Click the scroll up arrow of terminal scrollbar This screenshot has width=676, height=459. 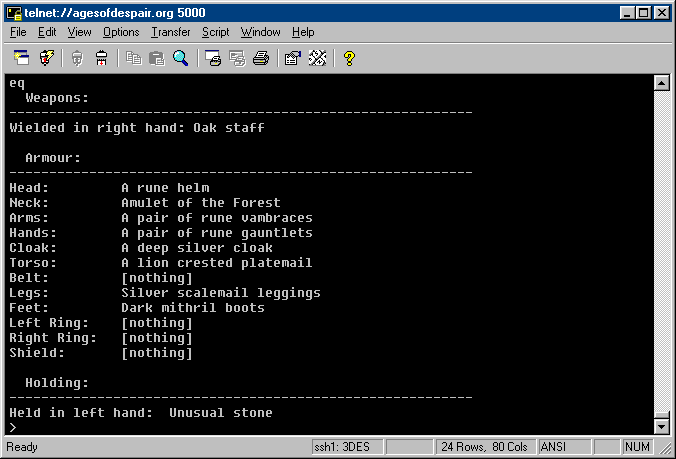click(661, 83)
